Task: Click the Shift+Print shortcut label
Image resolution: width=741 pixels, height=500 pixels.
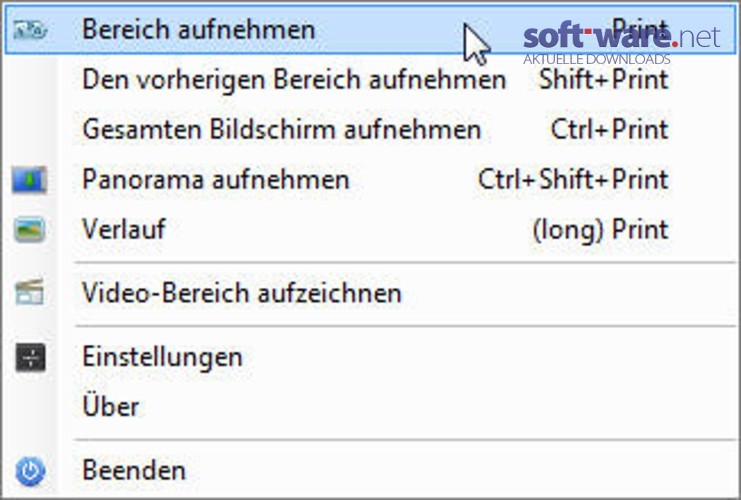Action: [x=604, y=79]
